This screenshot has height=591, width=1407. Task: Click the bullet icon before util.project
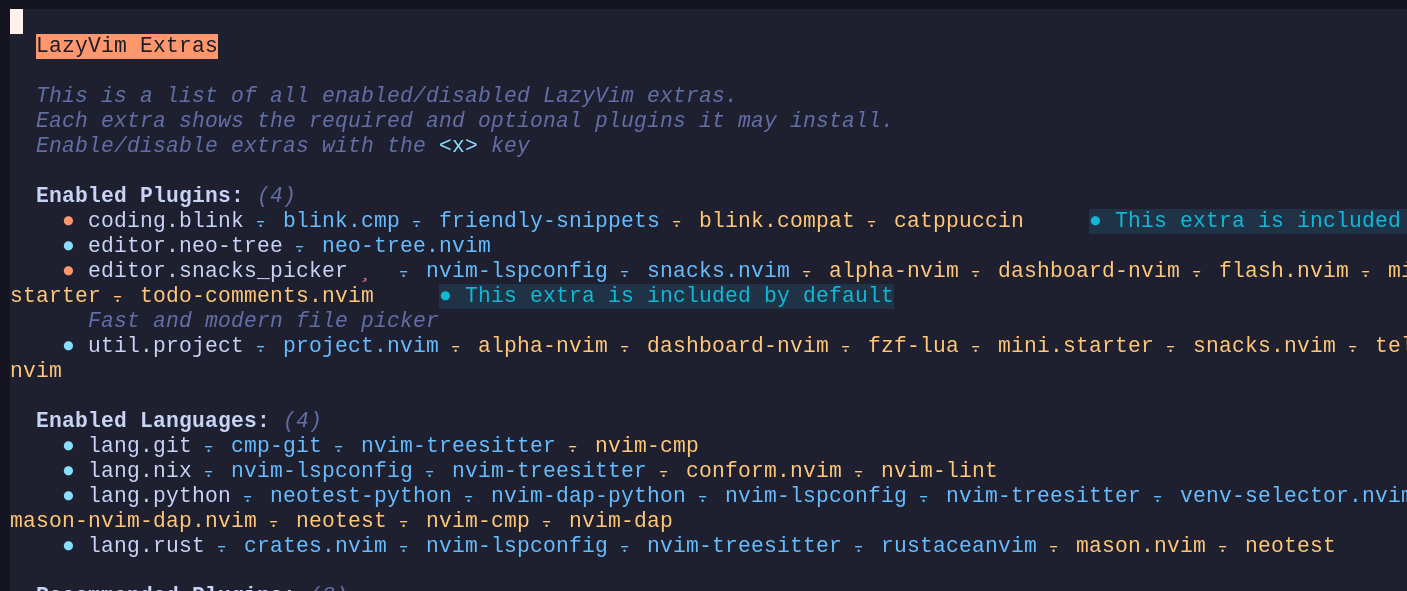tap(68, 346)
